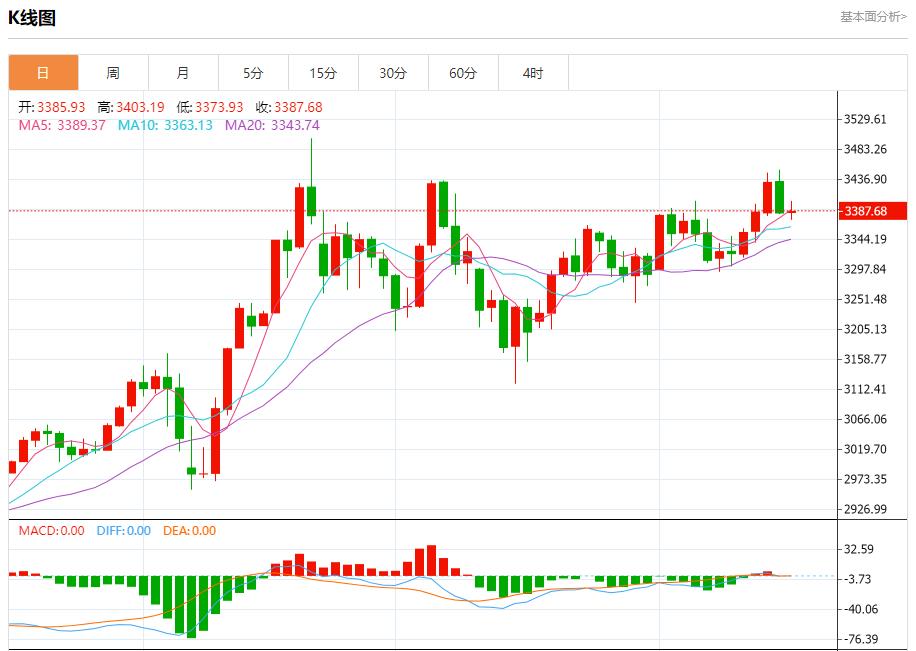Select the 月 (monthly) chart tab
Image resolution: width=916 pixels, height=651 pixels.
183,73
